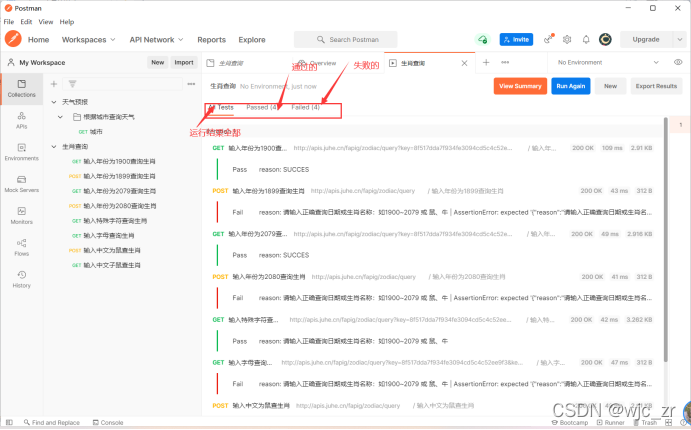This screenshot has width=691, height=430.
Task: Switch to the Failed (4) tab
Action: [305, 107]
